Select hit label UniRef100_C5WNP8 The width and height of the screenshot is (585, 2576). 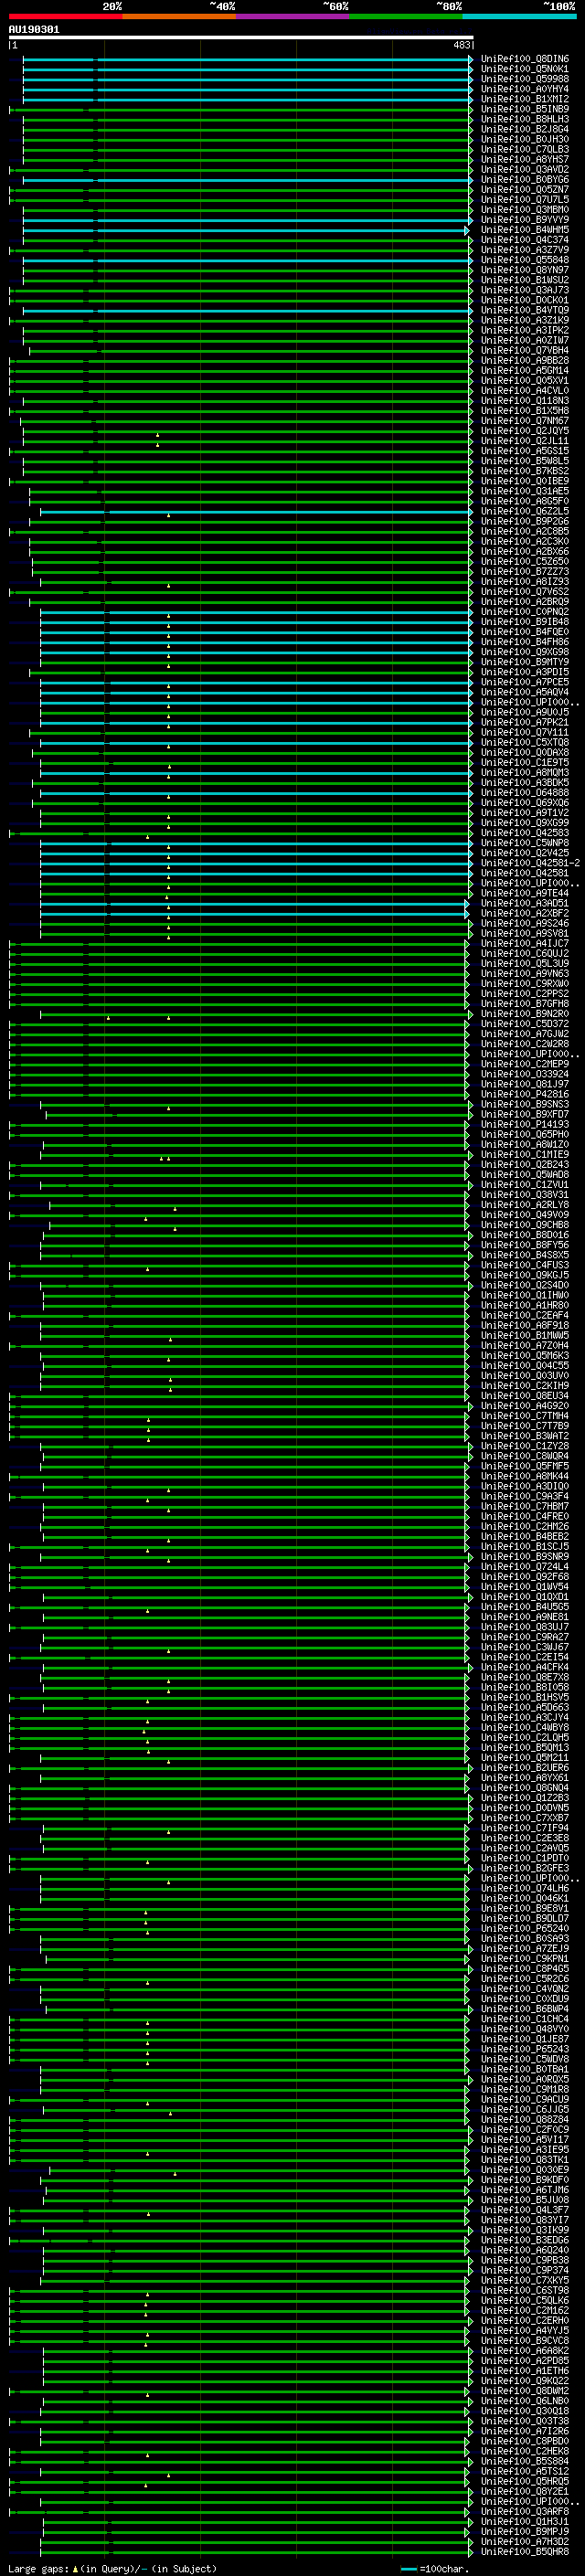[x=525, y=843]
